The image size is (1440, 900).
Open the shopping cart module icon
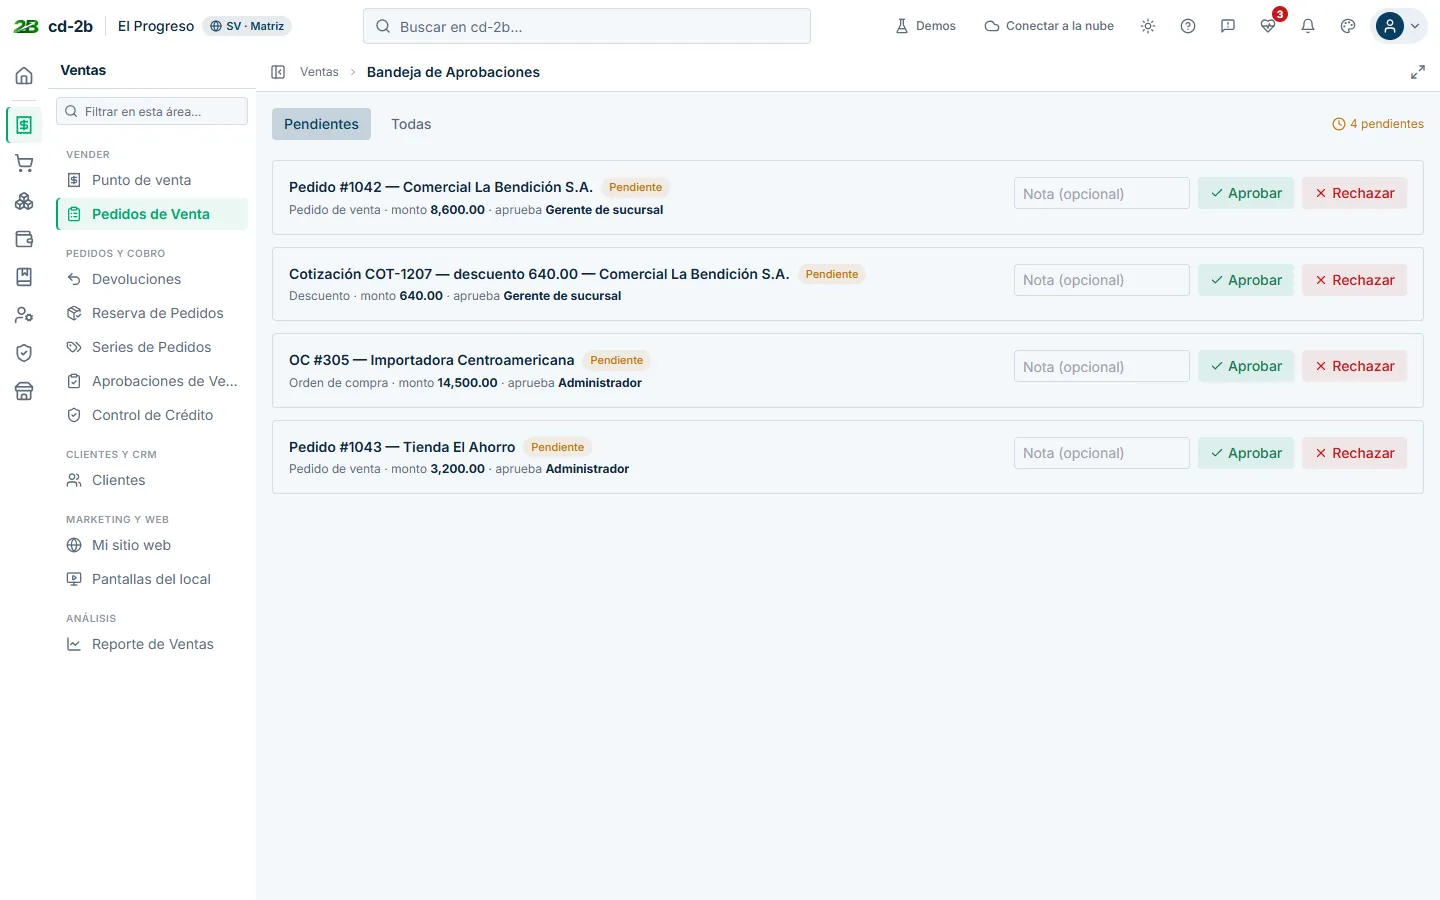coord(24,163)
